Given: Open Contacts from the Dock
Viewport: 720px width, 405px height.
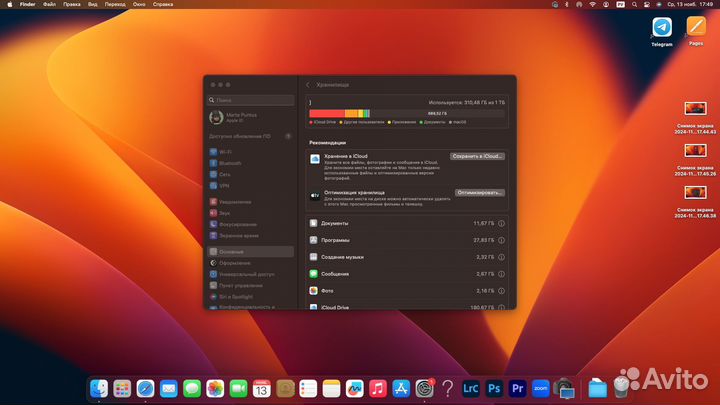Looking at the screenshot, I should pos(285,388).
